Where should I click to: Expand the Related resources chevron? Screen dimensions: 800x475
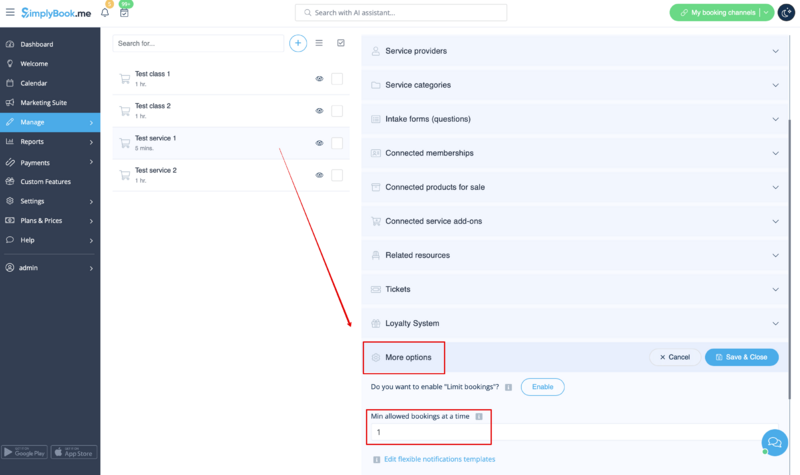pos(776,255)
